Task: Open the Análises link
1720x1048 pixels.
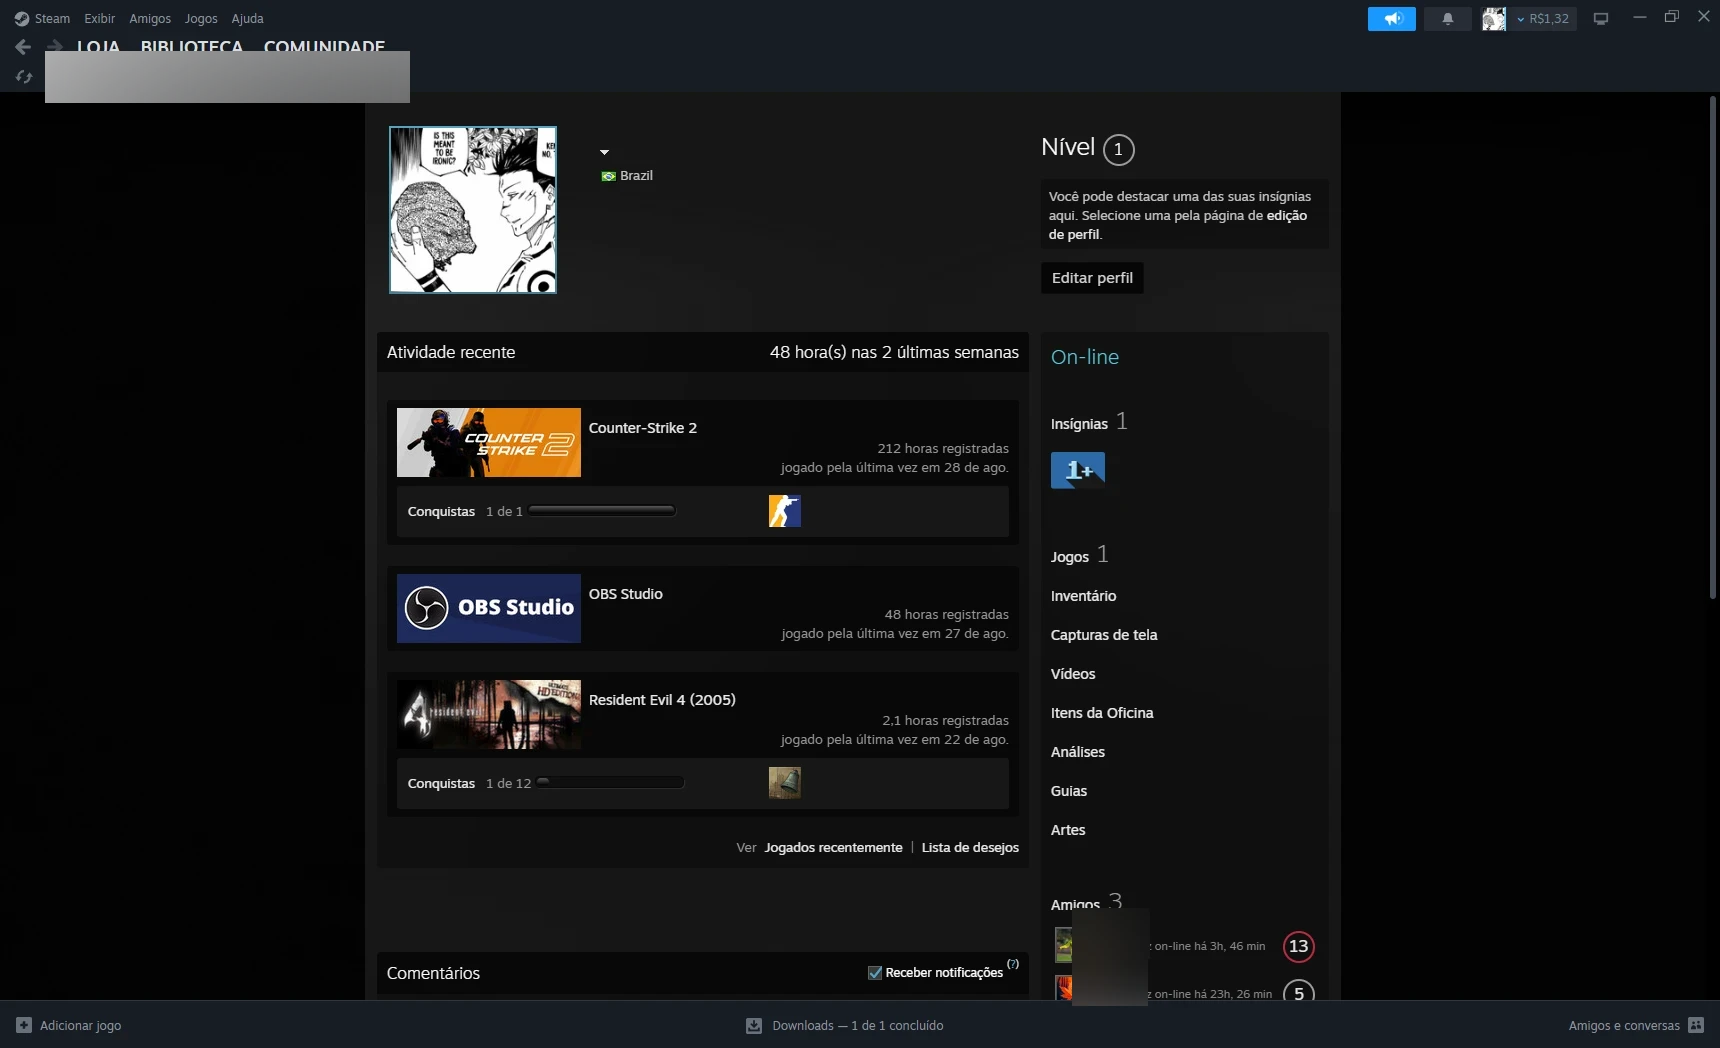Action: (1078, 752)
